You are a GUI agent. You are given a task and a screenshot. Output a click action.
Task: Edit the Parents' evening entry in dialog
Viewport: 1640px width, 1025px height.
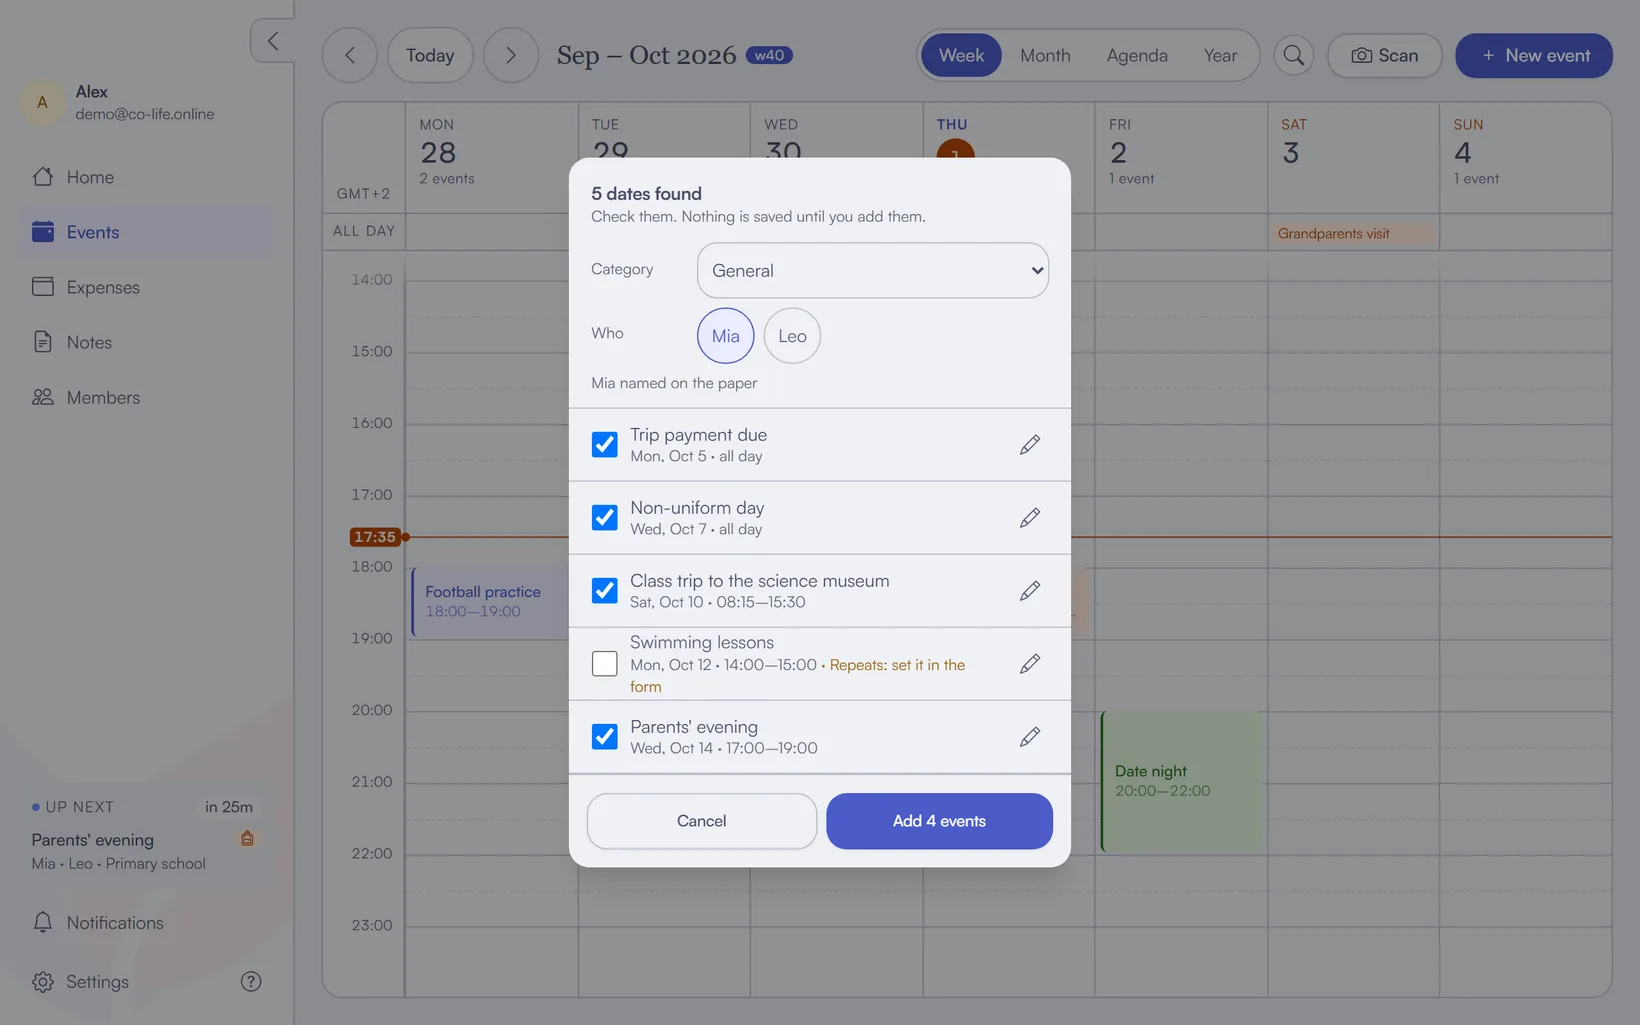[x=1030, y=737]
